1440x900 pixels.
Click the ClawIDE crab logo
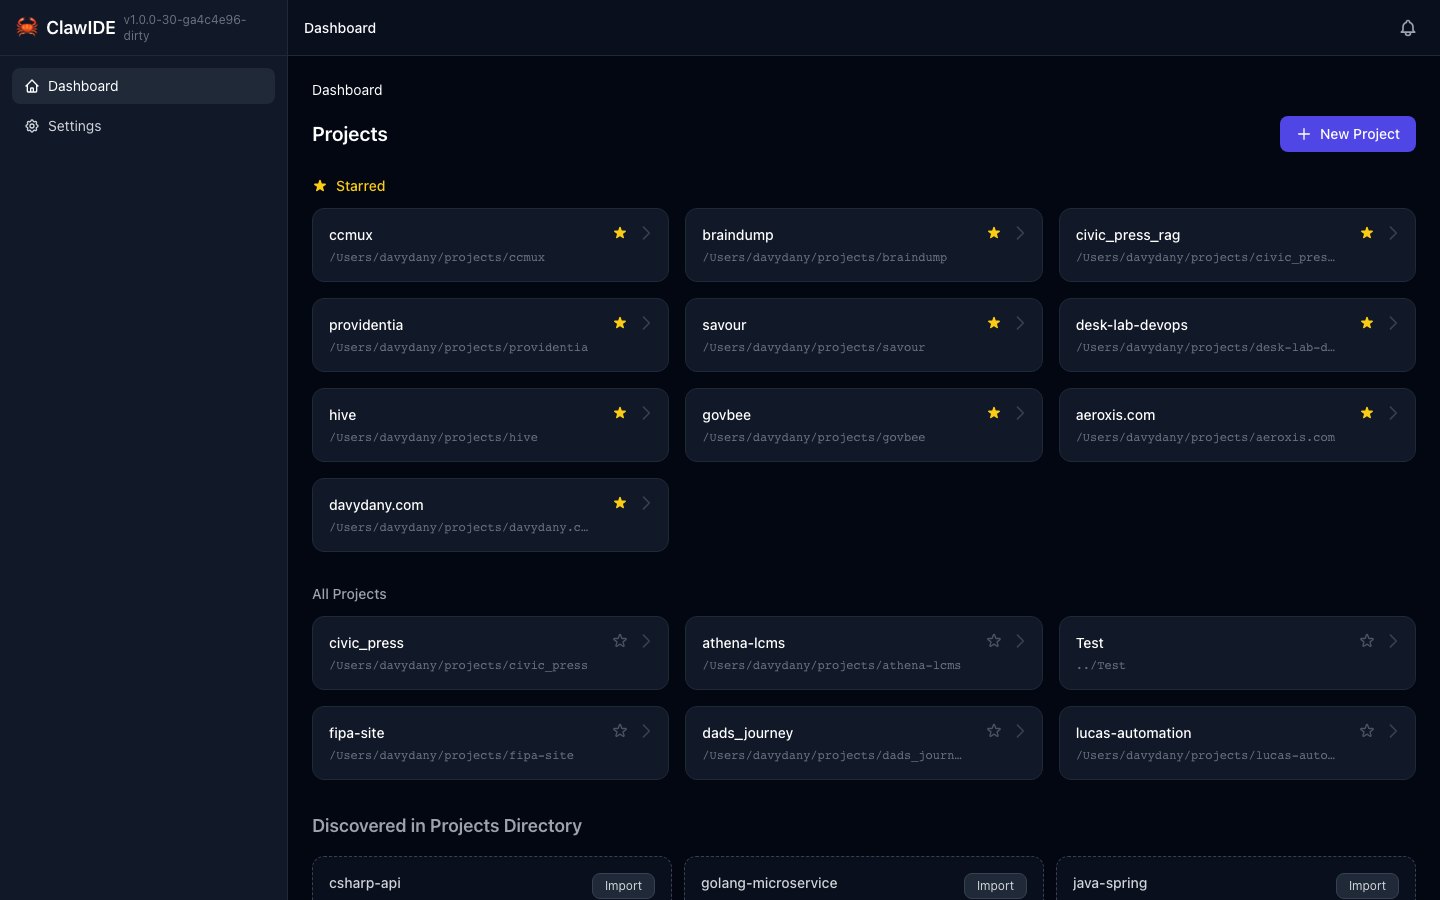[x=27, y=27]
